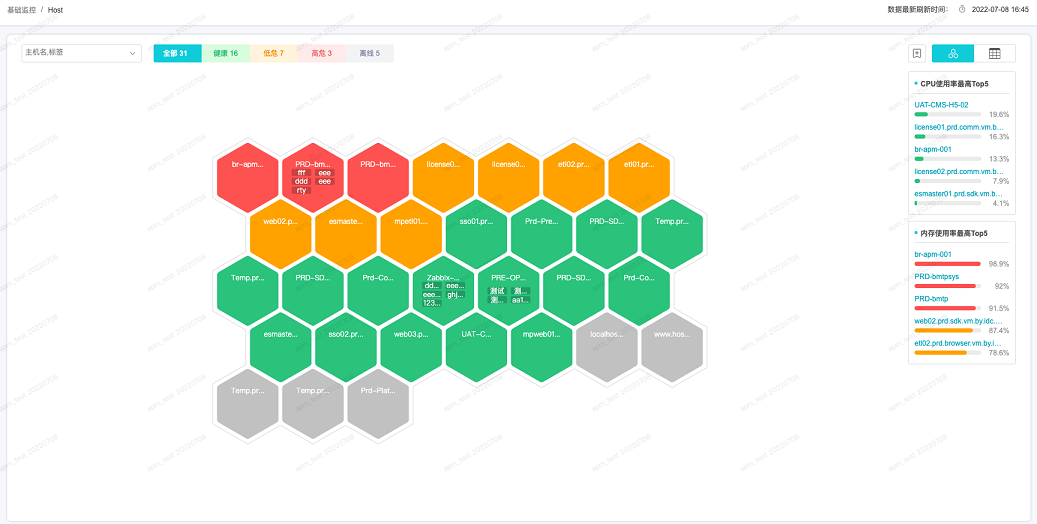The height and width of the screenshot is (524, 1037).
Task: Select the green UAT-C hexagon
Action: [x=476, y=346]
